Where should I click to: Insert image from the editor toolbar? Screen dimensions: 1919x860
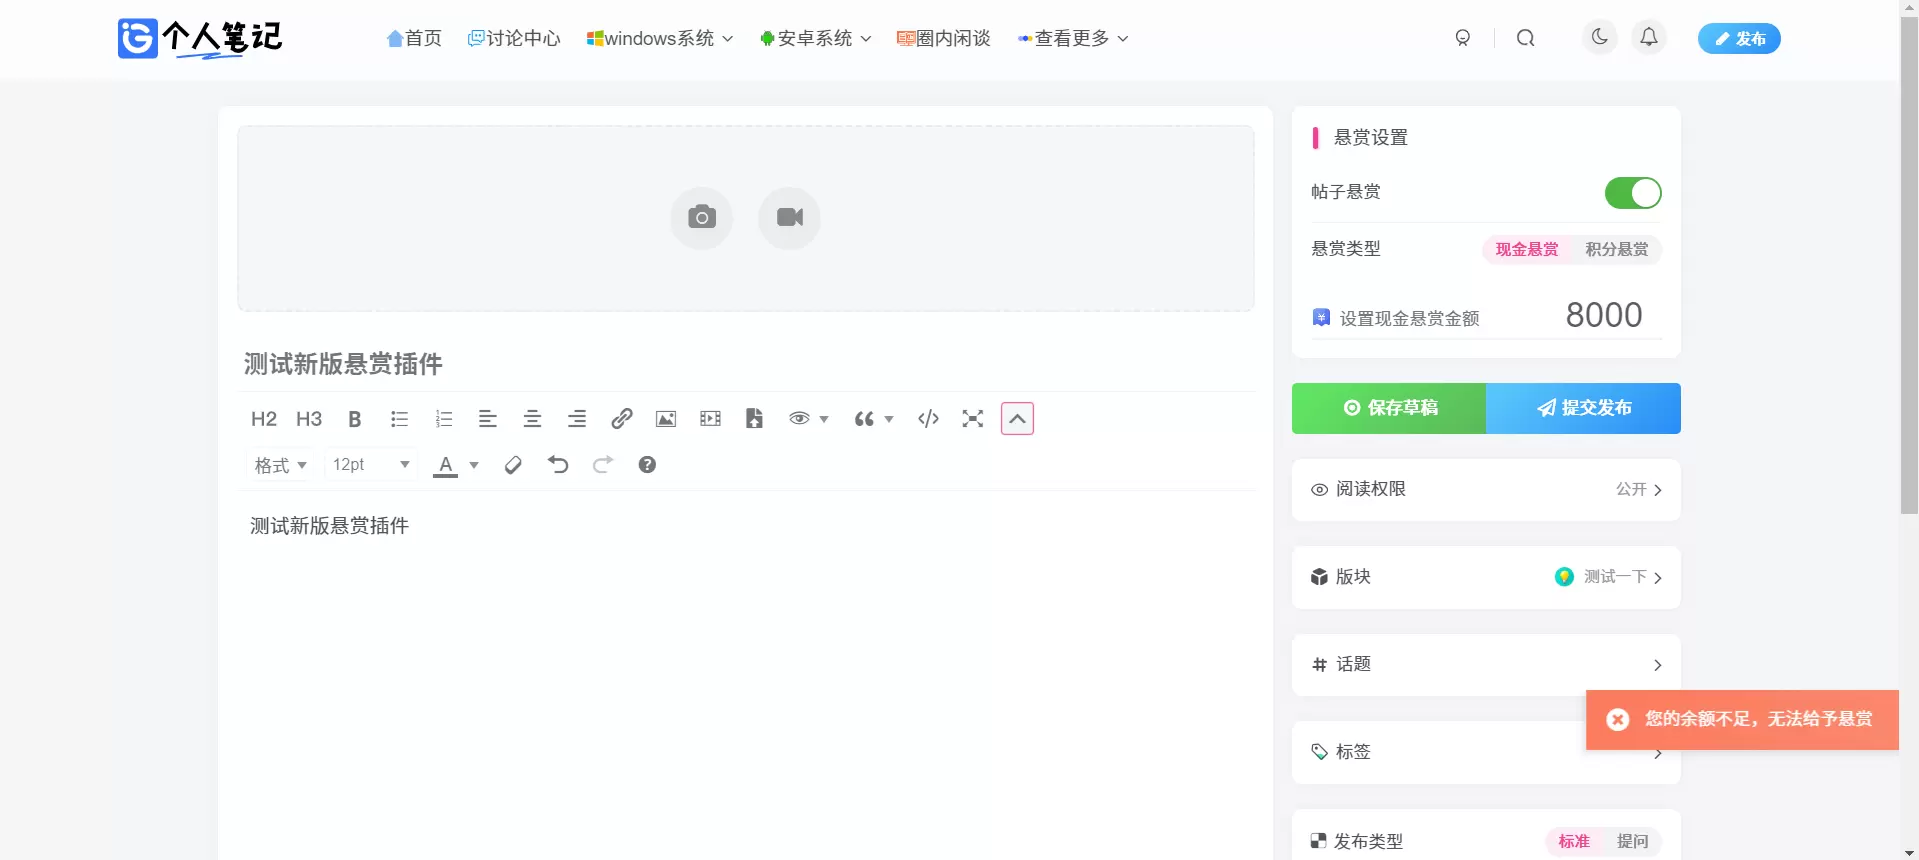tap(666, 419)
